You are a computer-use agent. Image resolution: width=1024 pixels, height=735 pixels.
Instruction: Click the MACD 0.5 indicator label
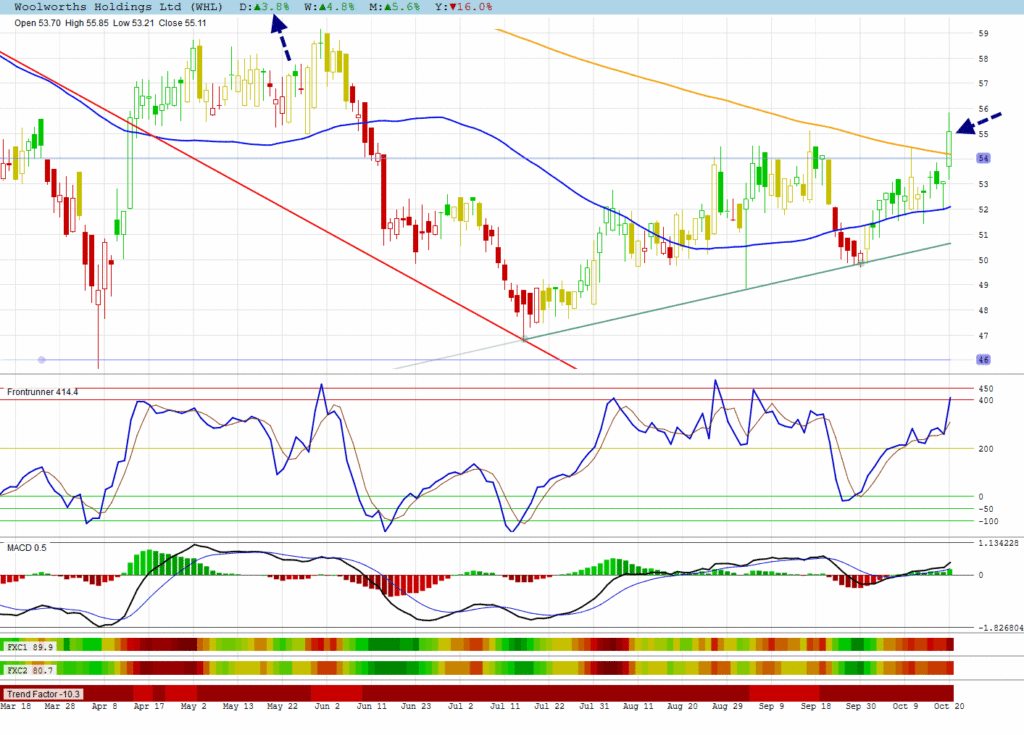click(27, 547)
